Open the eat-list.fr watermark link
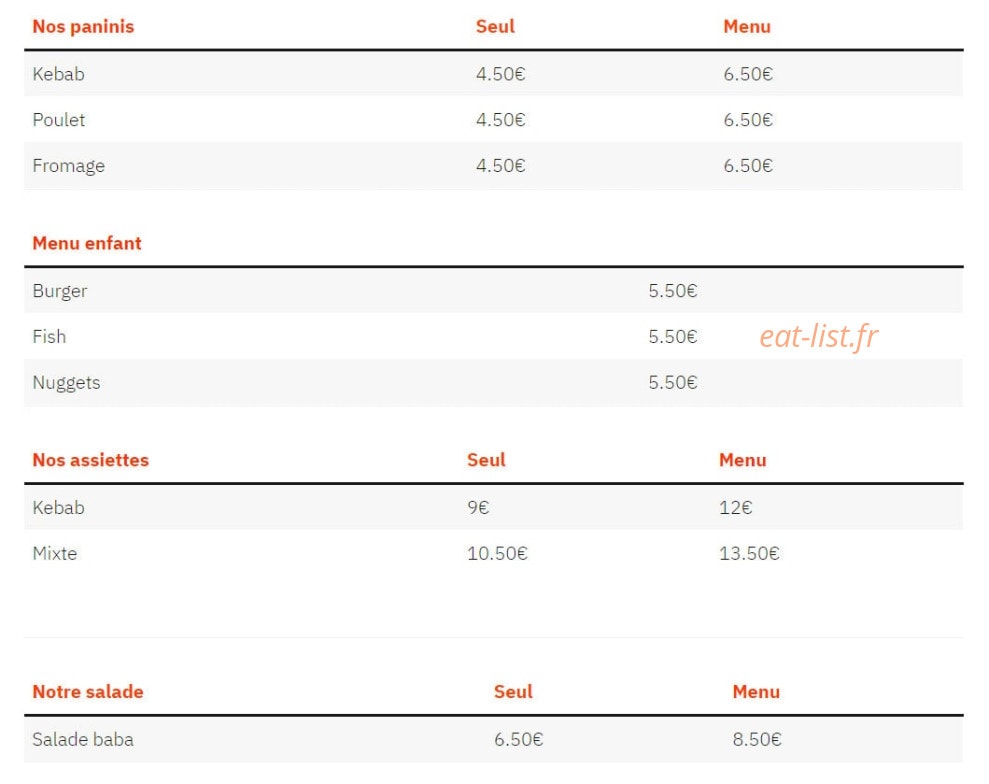Viewport: 989px width, 784px height. coord(819,336)
